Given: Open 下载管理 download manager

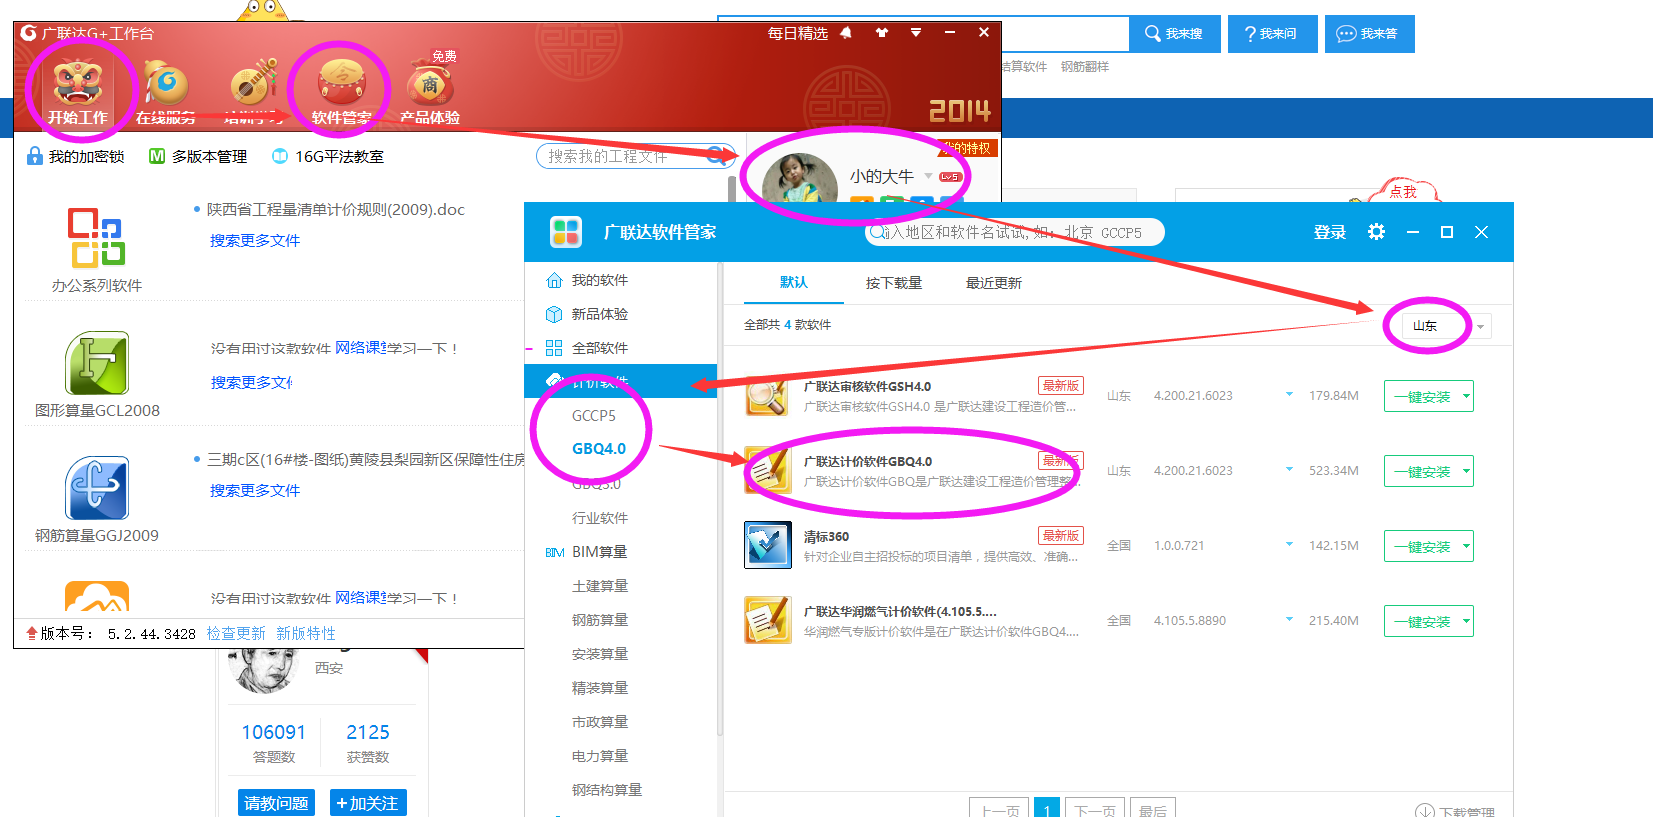Looking at the screenshot, I should pos(1455,811).
